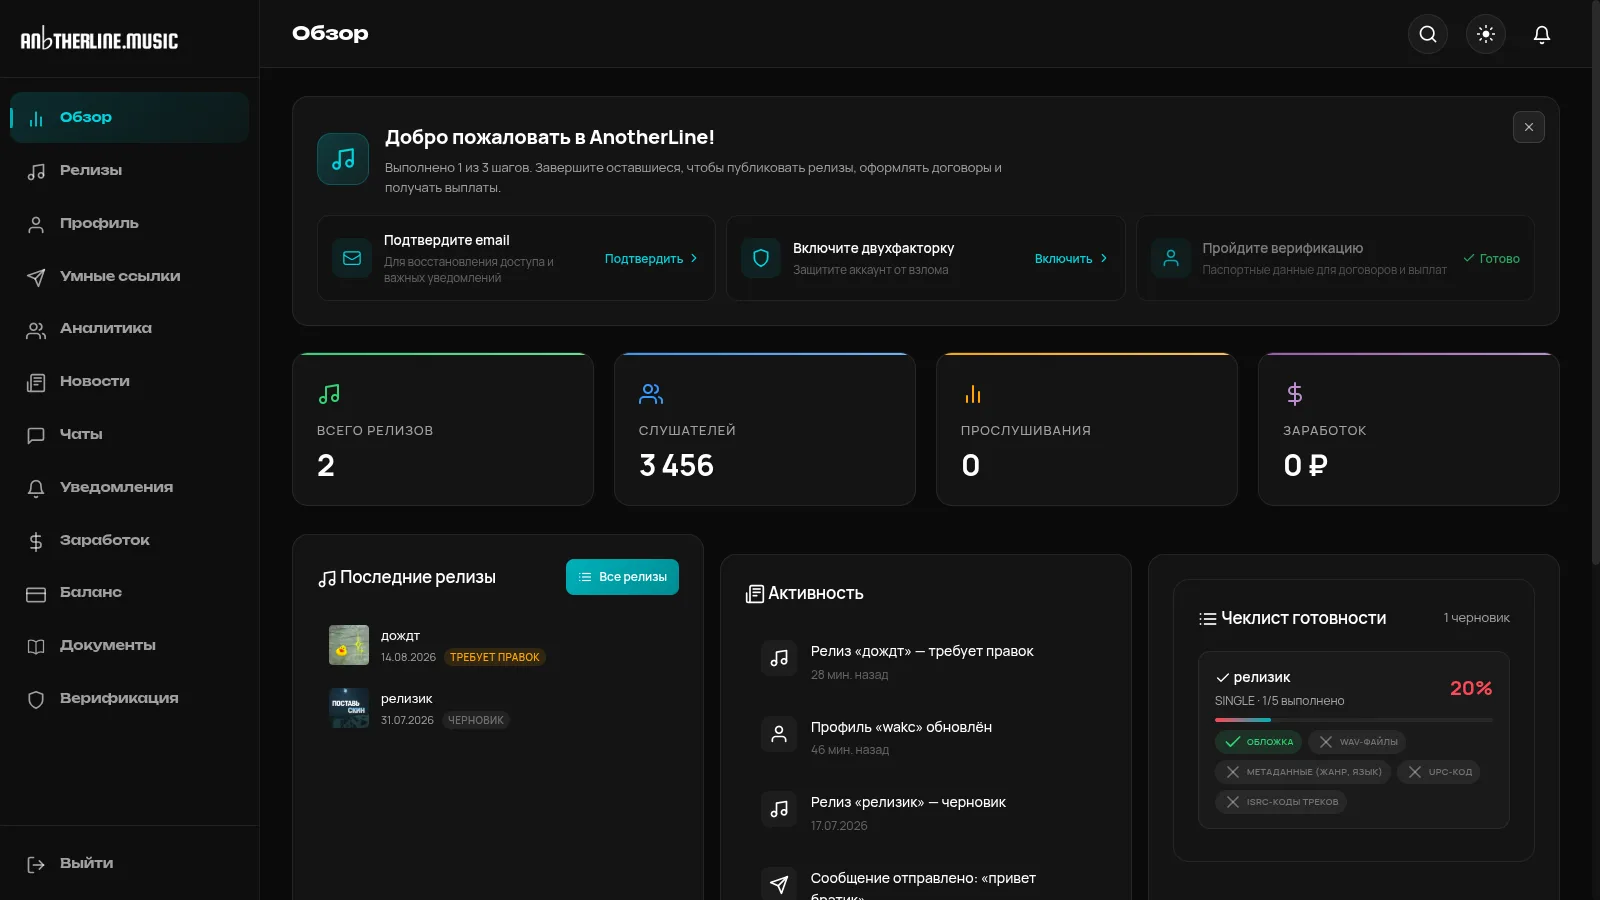
Task: Open релизик release cover thumbnail
Action: pos(349,708)
